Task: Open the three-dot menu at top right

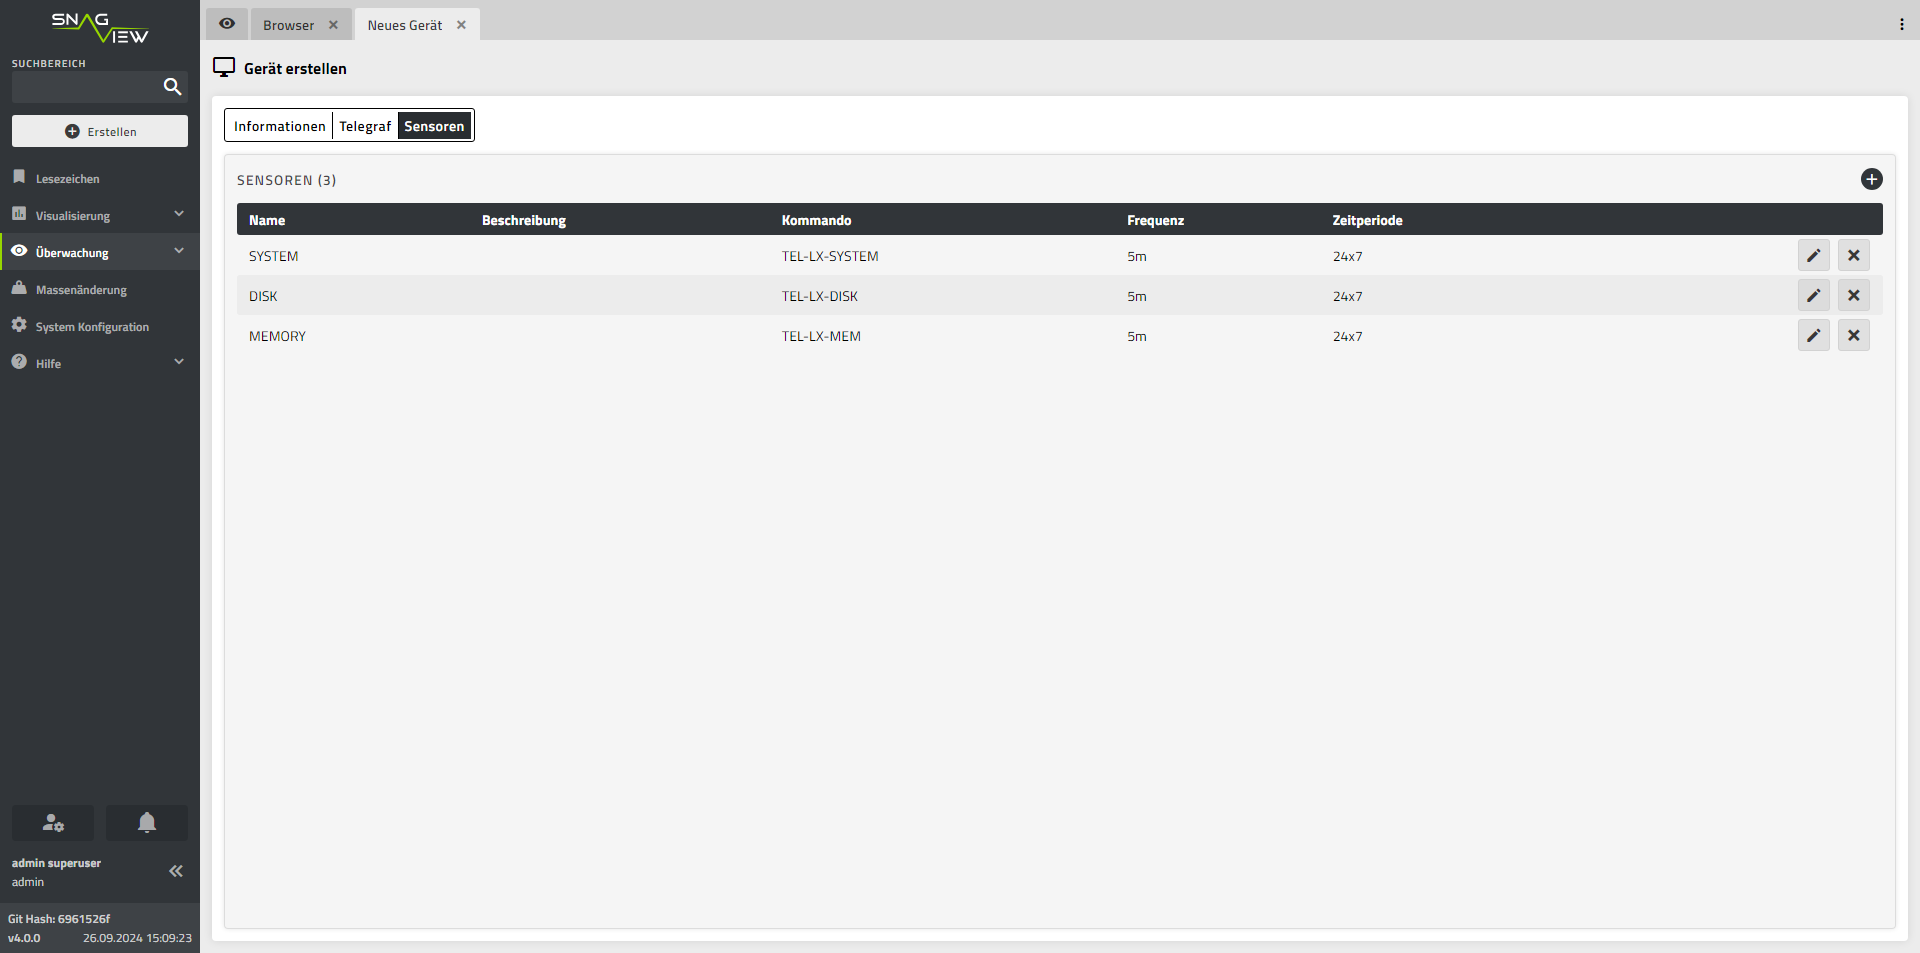Action: pyautogui.click(x=1901, y=24)
